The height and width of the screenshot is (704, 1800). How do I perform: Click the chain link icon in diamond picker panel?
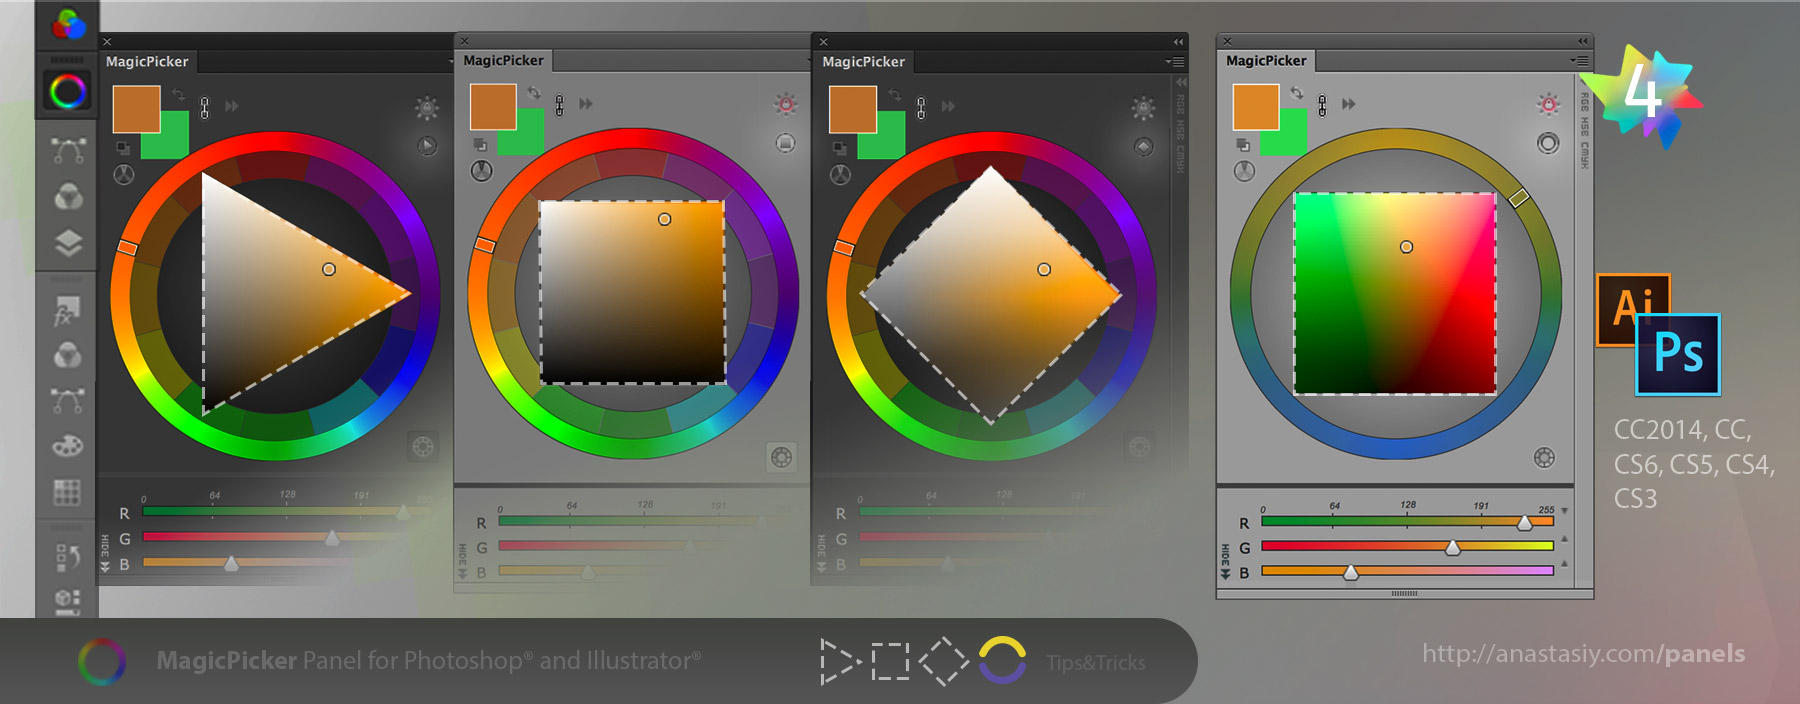click(921, 107)
